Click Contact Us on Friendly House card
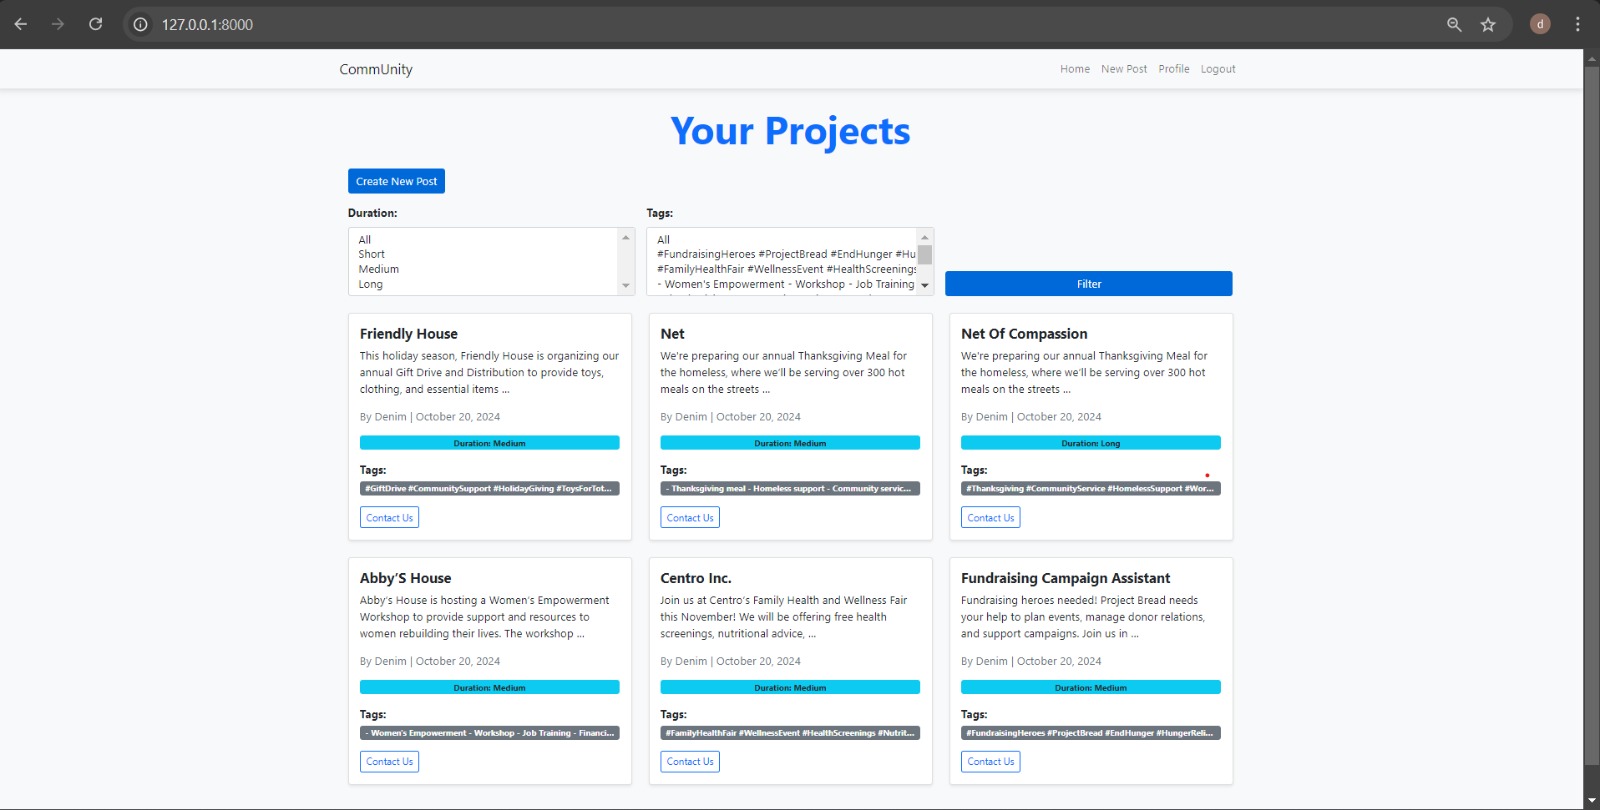This screenshot has width=1600, height=810. coord(389,517)
